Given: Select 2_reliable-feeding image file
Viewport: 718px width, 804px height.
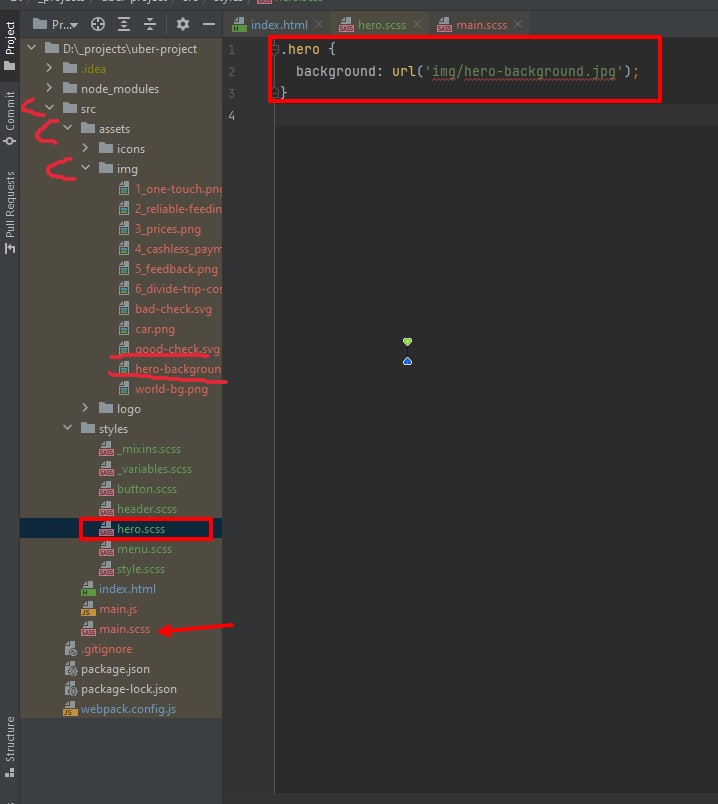Looking at the screenshot, I should tap(171, 209).
